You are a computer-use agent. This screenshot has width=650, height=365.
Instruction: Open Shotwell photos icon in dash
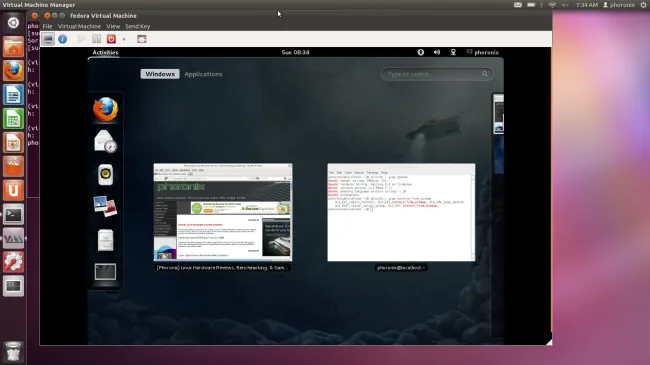click(x=105, y=206)
